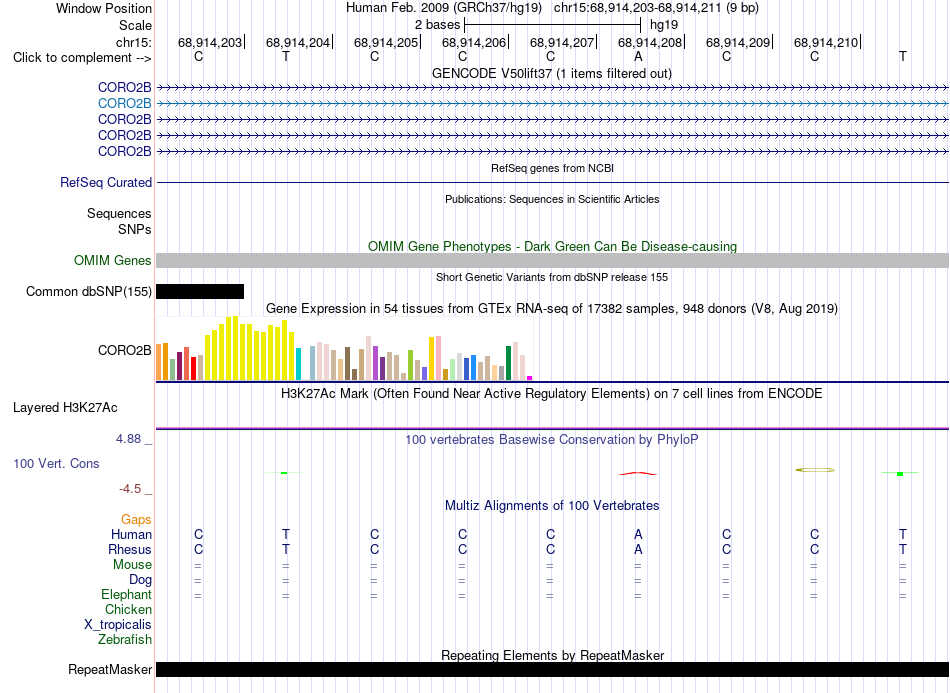Open Multiz Alignments of 100 Vertebrates title
This screenshot has width=950, height=693.
tap(552, 505)
